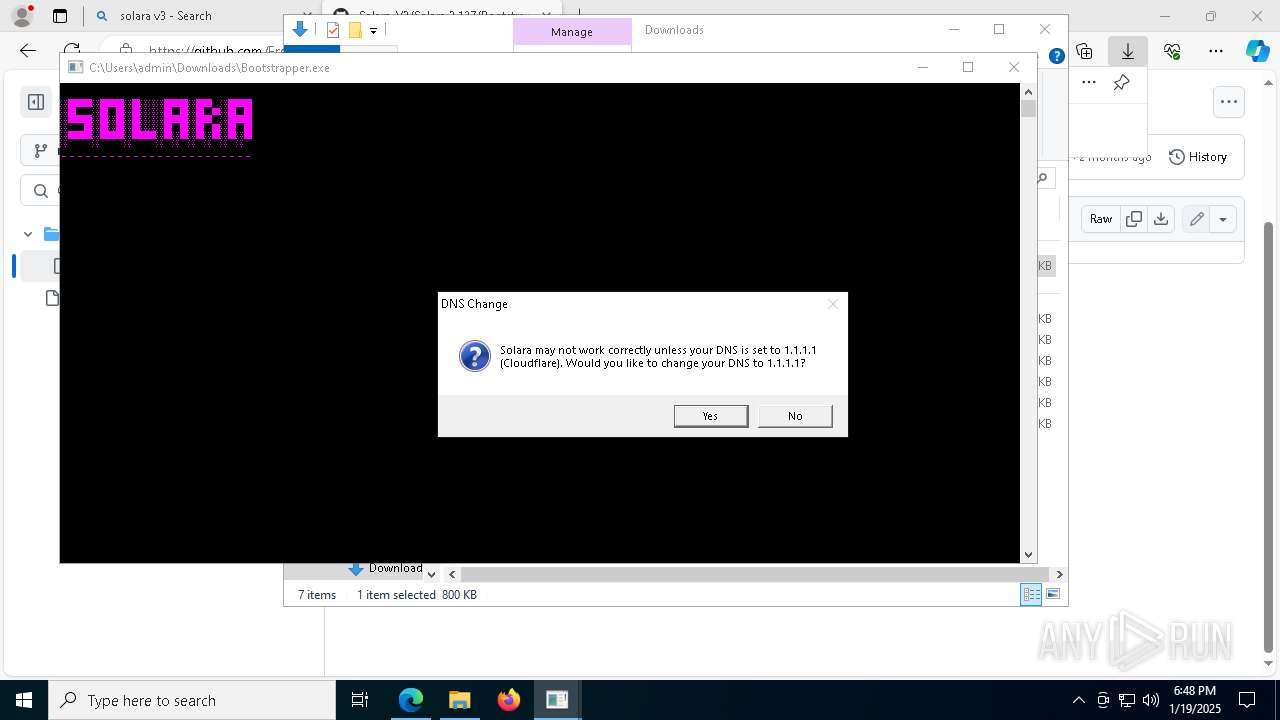
Task: Open more options in Downloads flyout
Action: click(x=1089, y=83)
